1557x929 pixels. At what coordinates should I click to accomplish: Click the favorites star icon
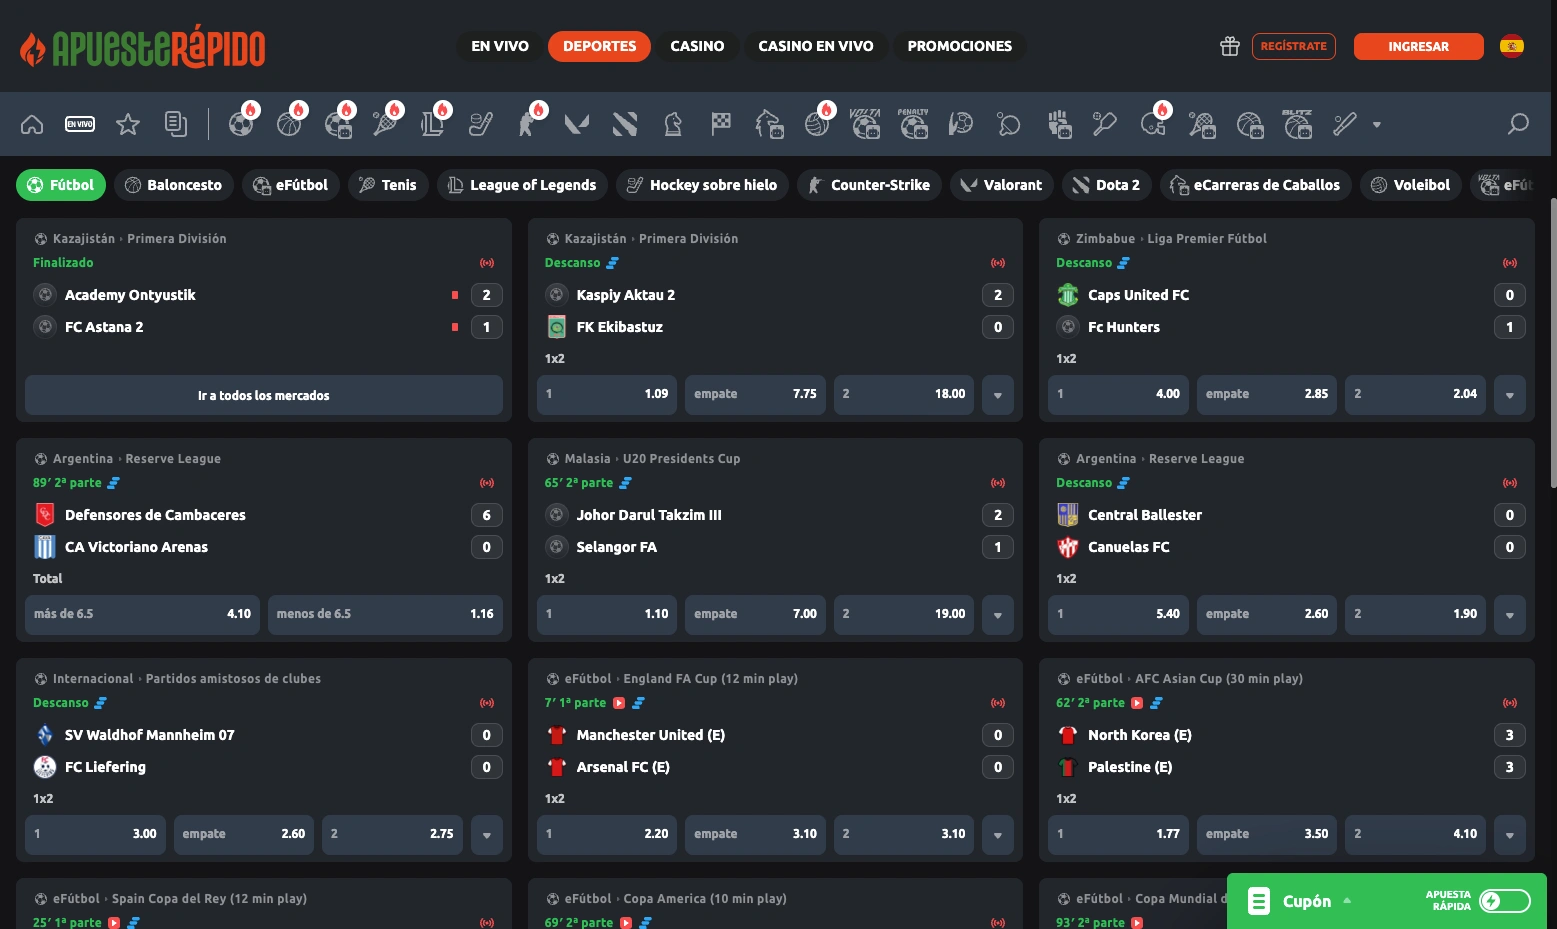[x=128, y=124]
